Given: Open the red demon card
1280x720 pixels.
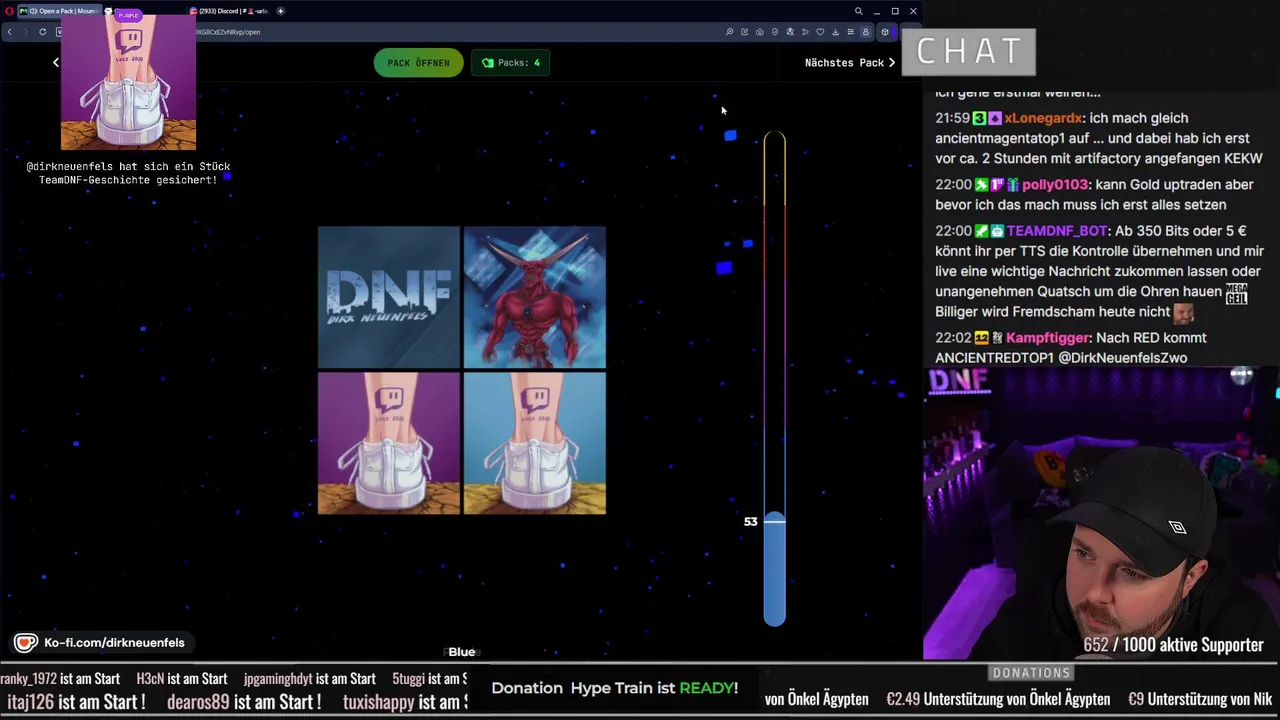Looking at the screenshot, I should click(x=534, y=297).
